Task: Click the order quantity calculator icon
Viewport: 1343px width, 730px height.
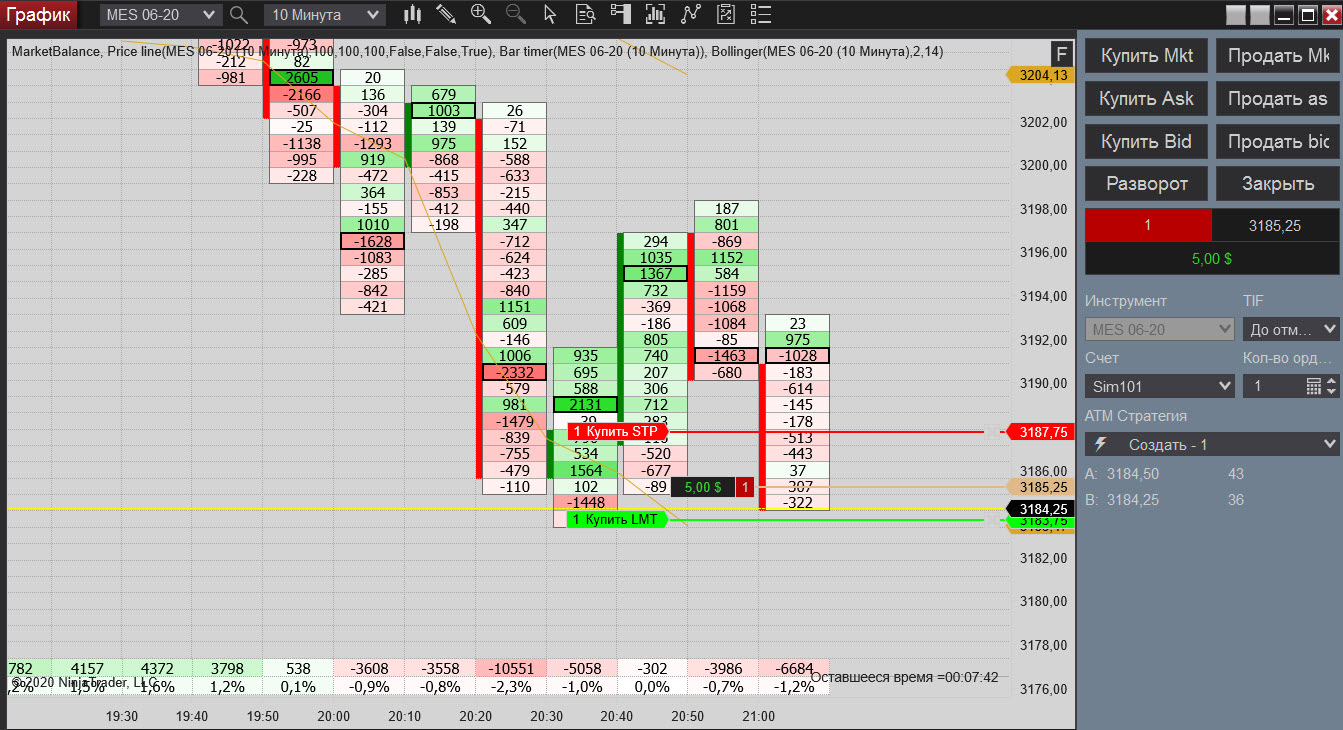Action: 1315,386
